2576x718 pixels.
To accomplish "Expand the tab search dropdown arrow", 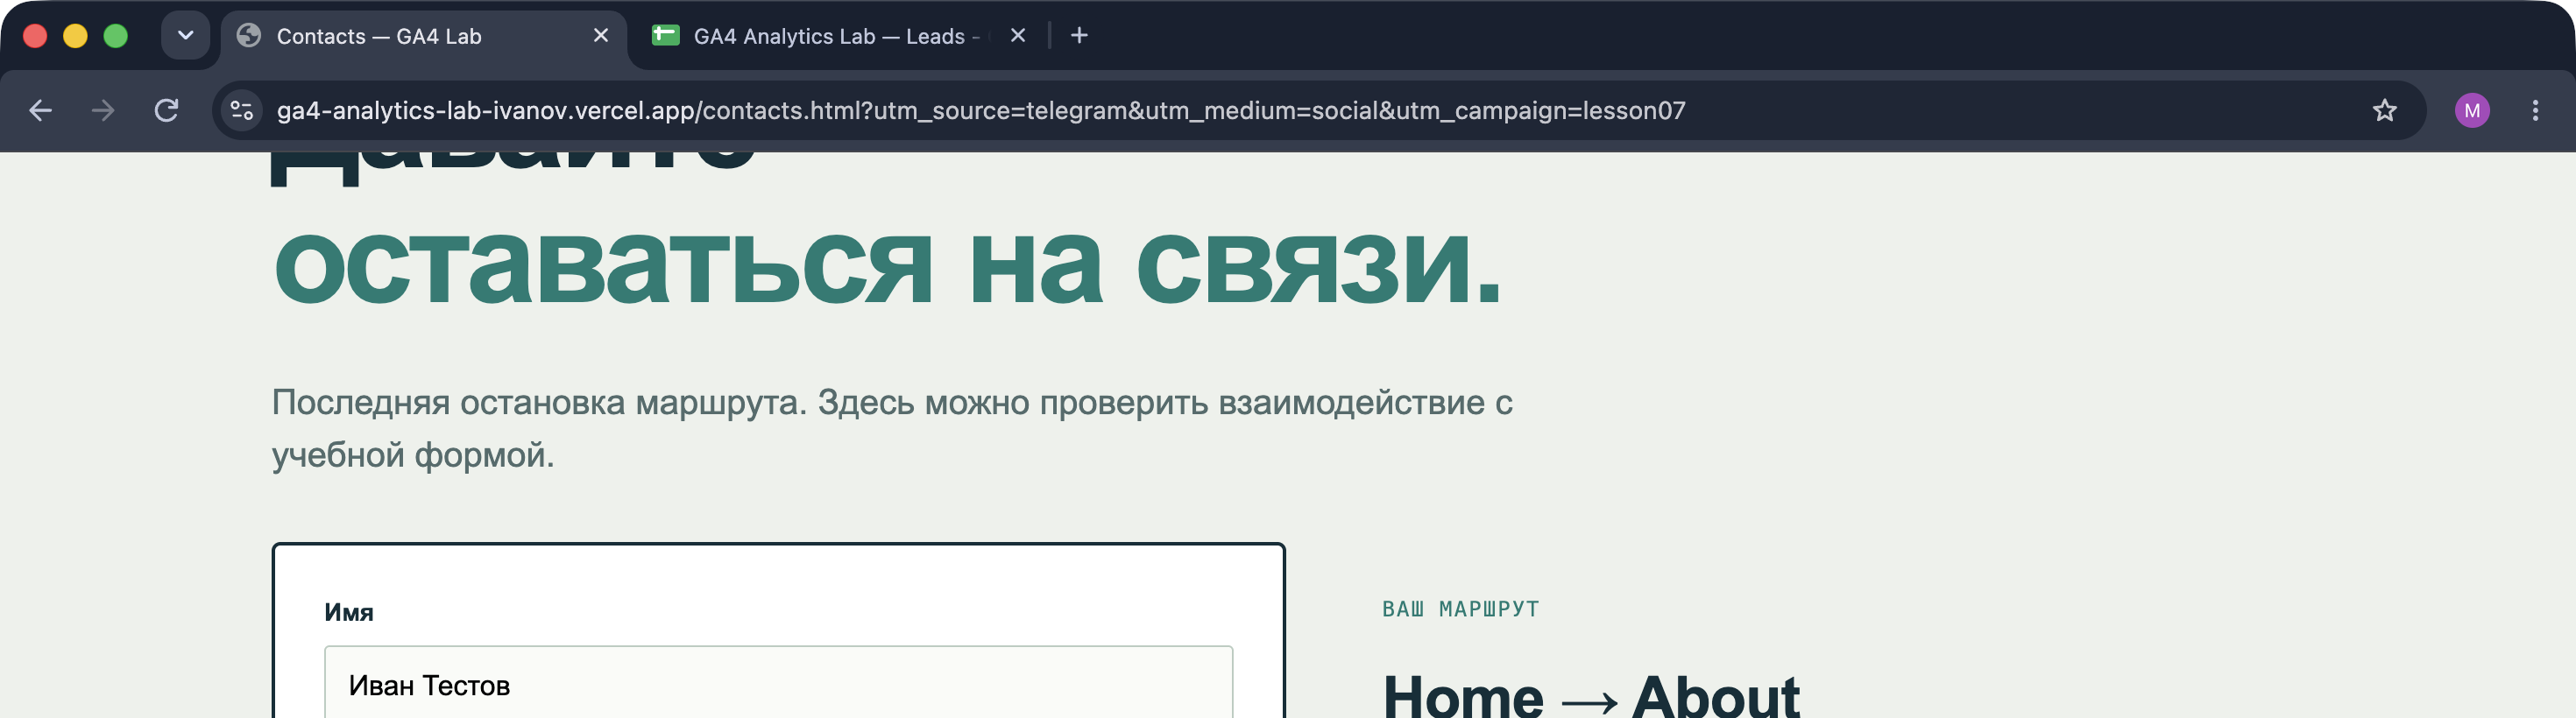I will tap(185, 36).
